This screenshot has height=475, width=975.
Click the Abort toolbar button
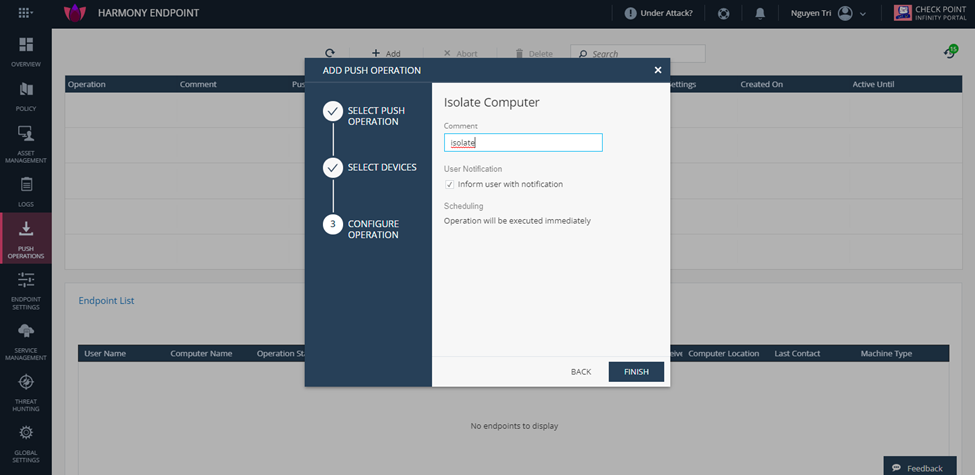(460, 53)
